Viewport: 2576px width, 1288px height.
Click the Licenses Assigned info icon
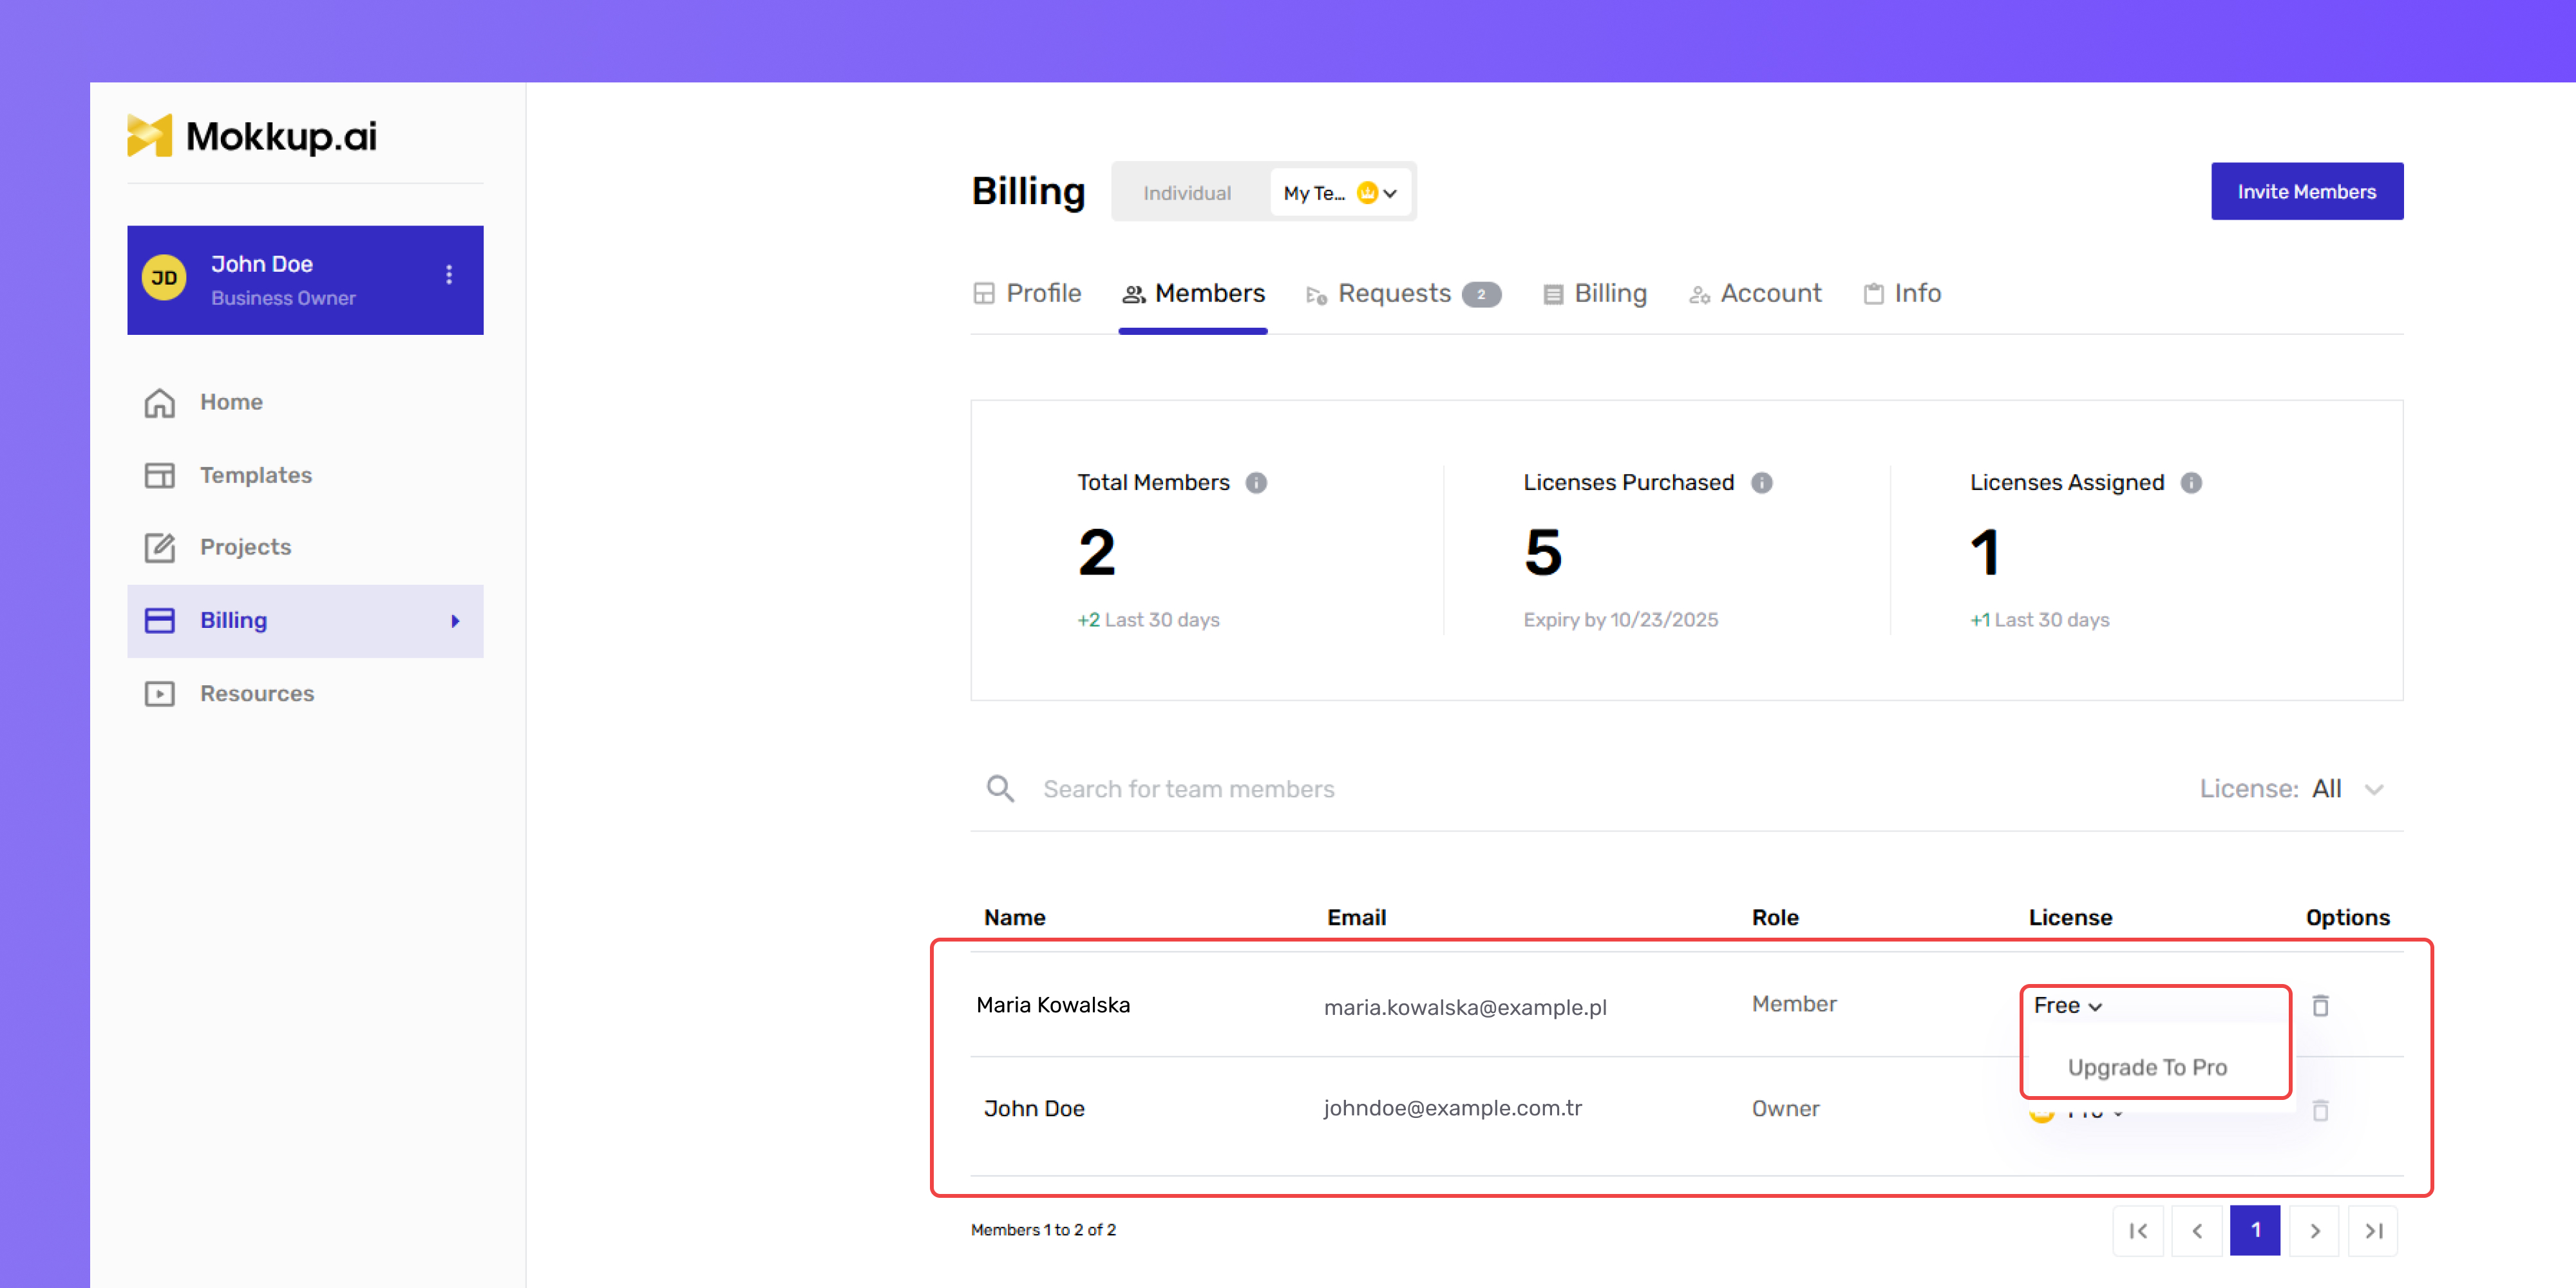[x=2192, y=483]
